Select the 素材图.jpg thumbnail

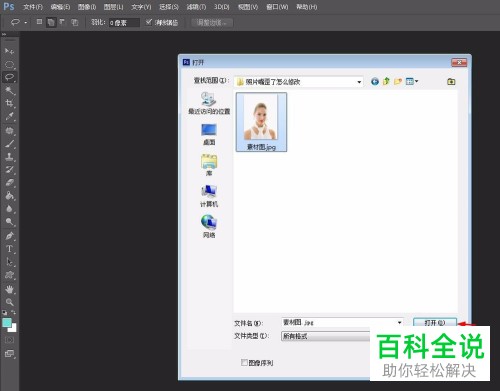click(261, 122)
